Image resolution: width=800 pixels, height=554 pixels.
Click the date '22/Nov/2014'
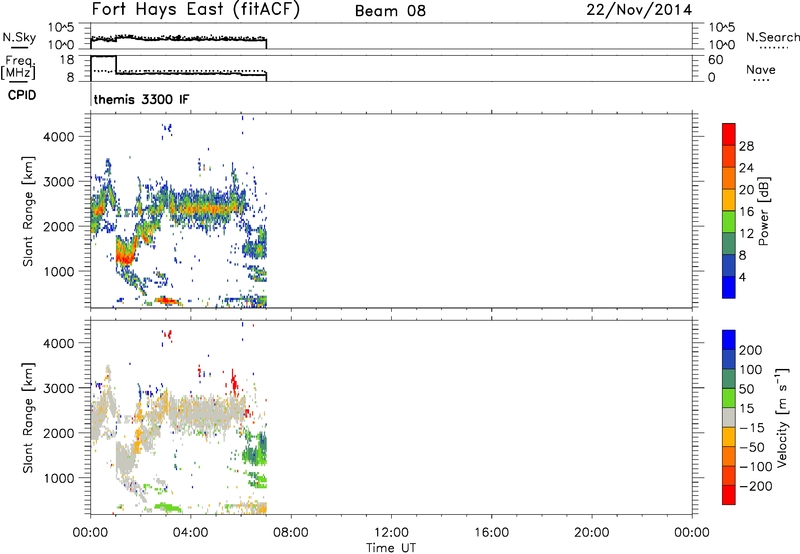pos(639,10)
